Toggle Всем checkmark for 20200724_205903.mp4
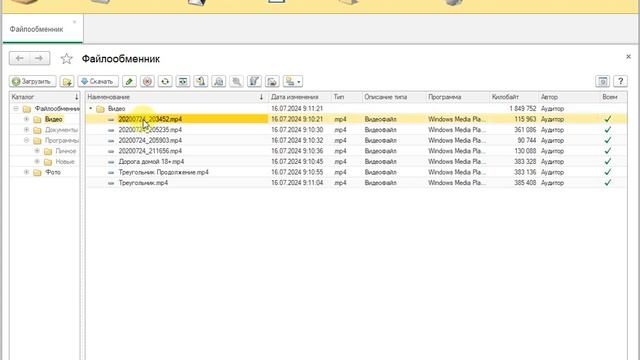 coord(608,140)
